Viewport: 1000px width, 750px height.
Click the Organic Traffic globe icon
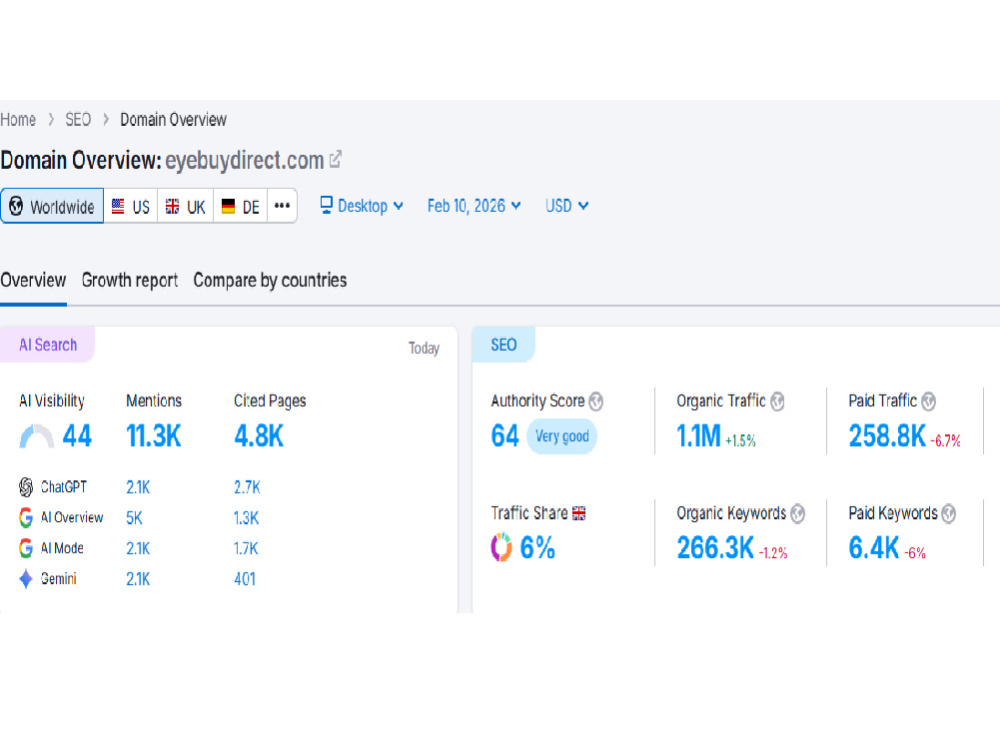coord(777,401)
